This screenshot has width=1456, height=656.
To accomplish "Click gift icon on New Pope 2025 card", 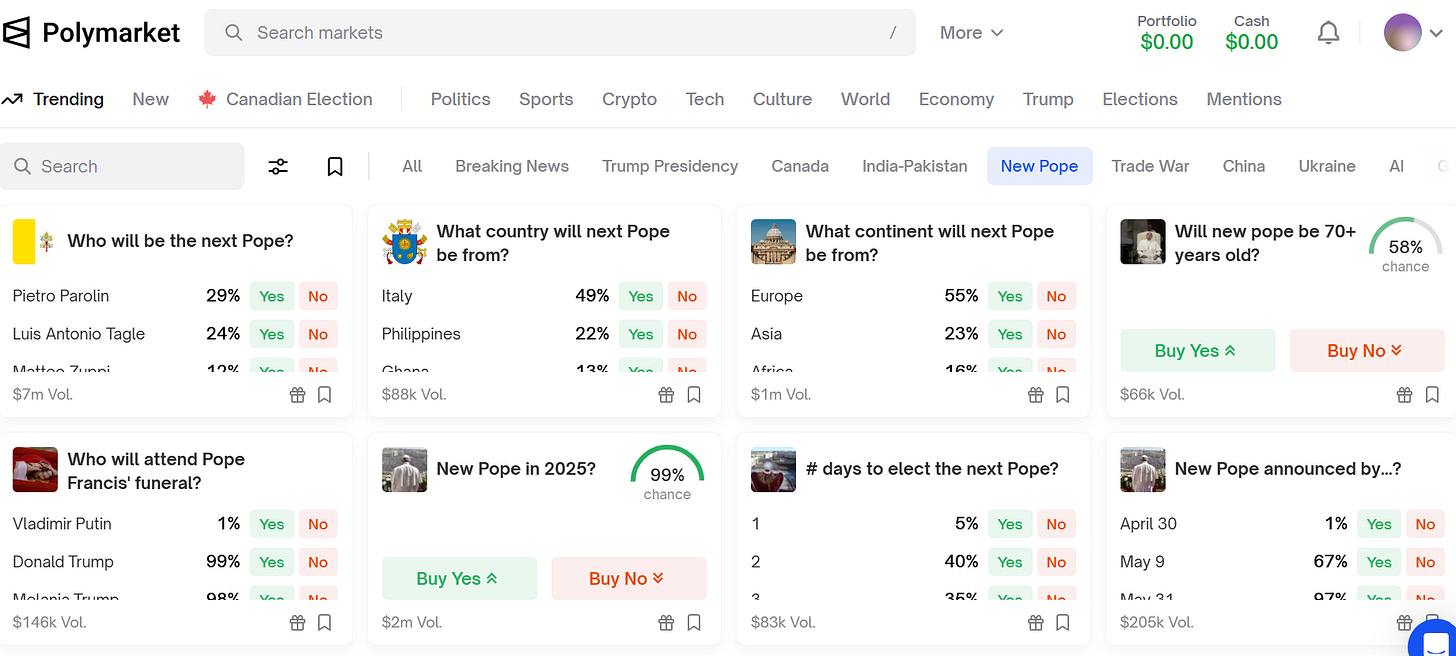I will 666,623.
